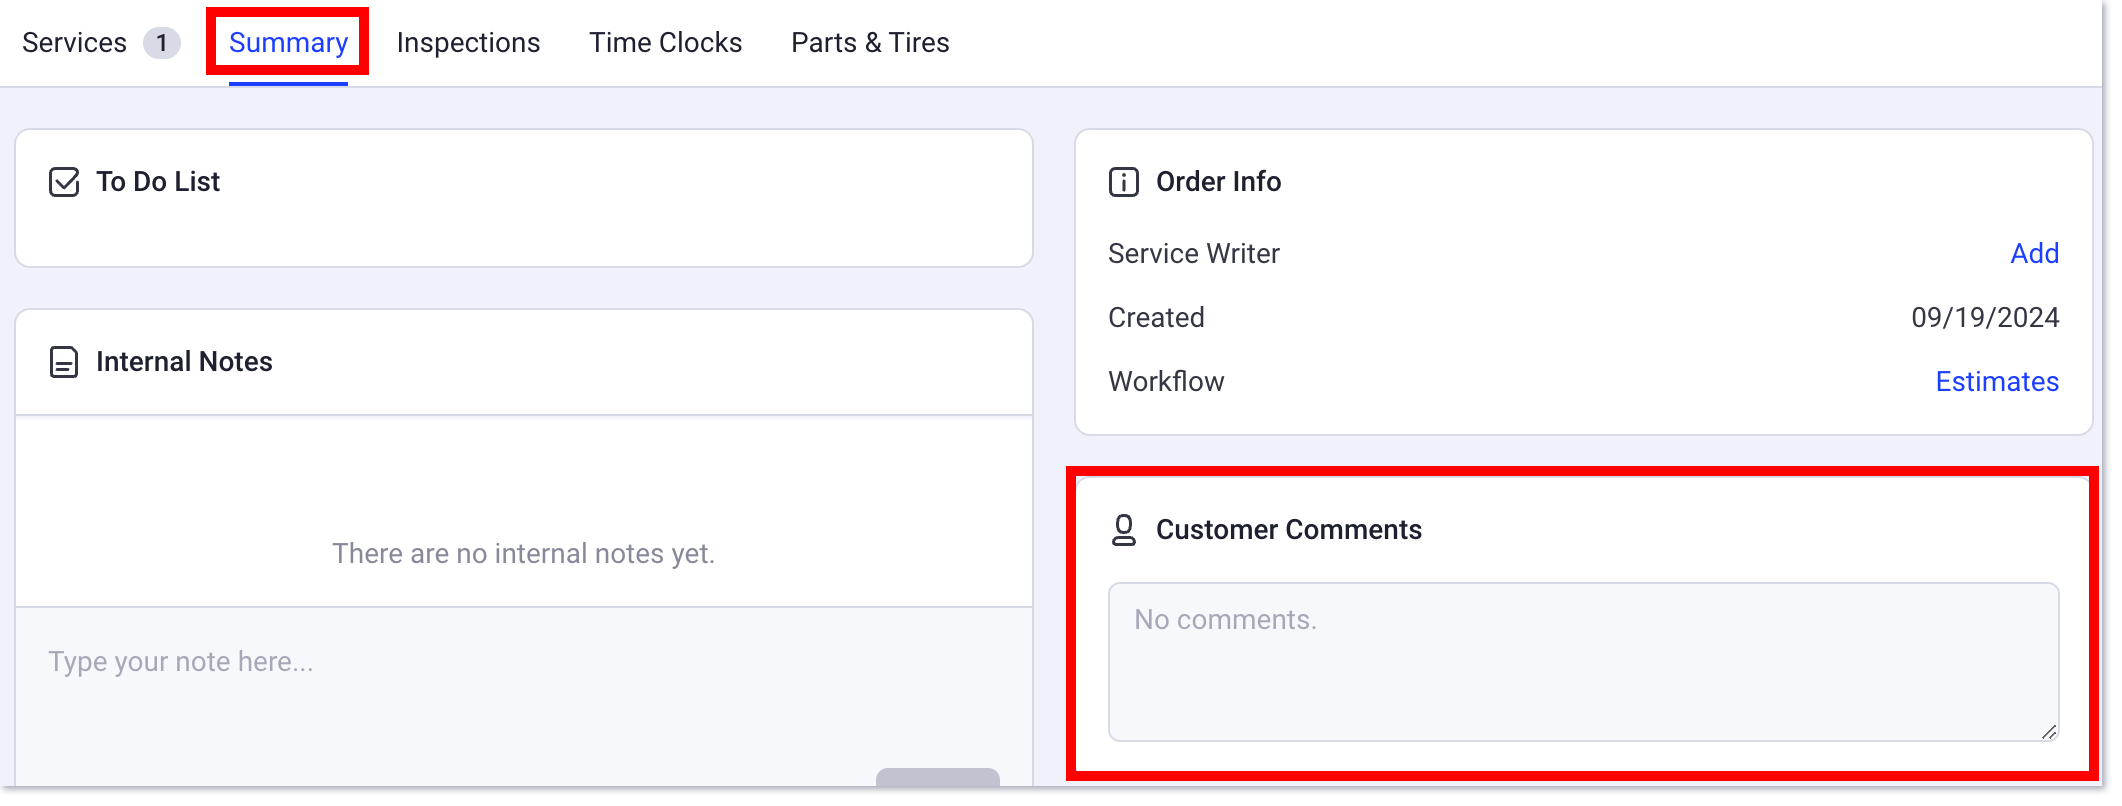Click into the Customer Comments text area
This screenshot has height=806, width=2122.
pos(1583,662)
